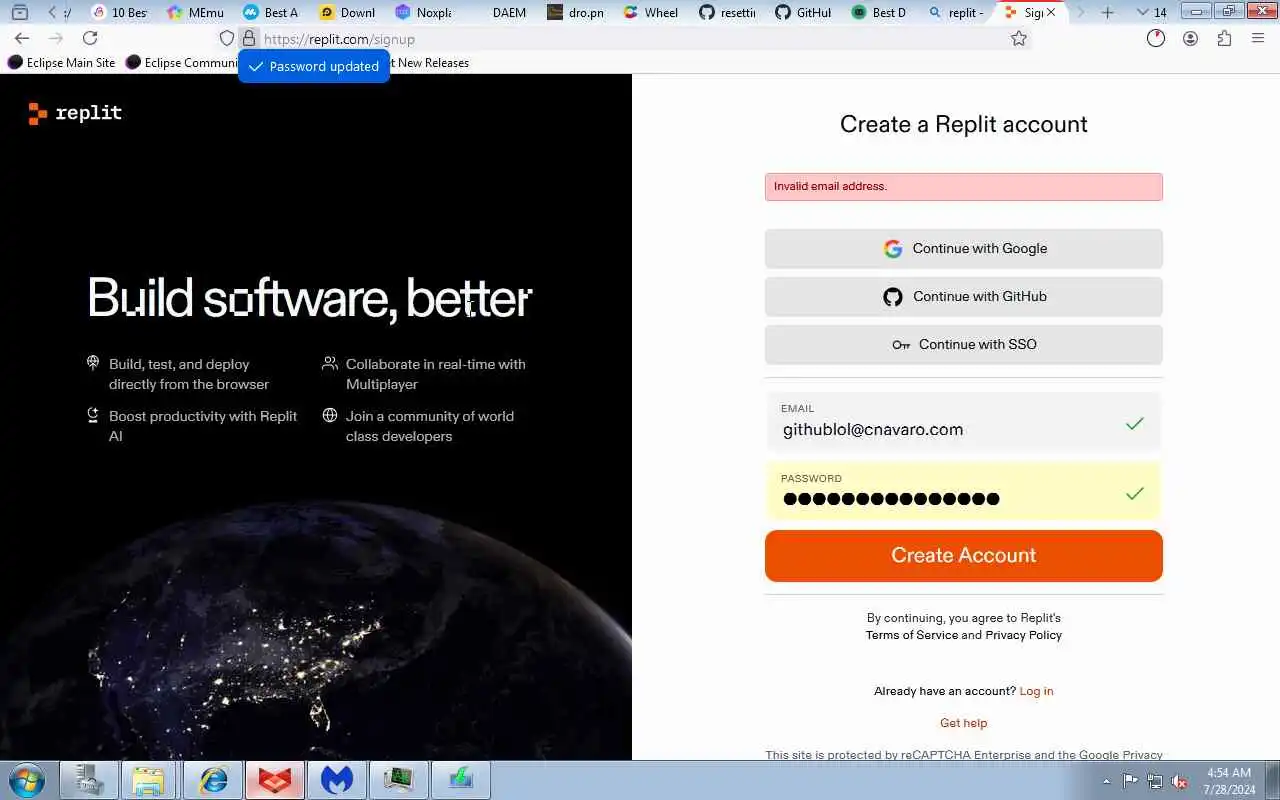This screenshot has width=1280, height=800.
Task: Switch to the 'Downl' tab
Action: [x=347, y=12]
